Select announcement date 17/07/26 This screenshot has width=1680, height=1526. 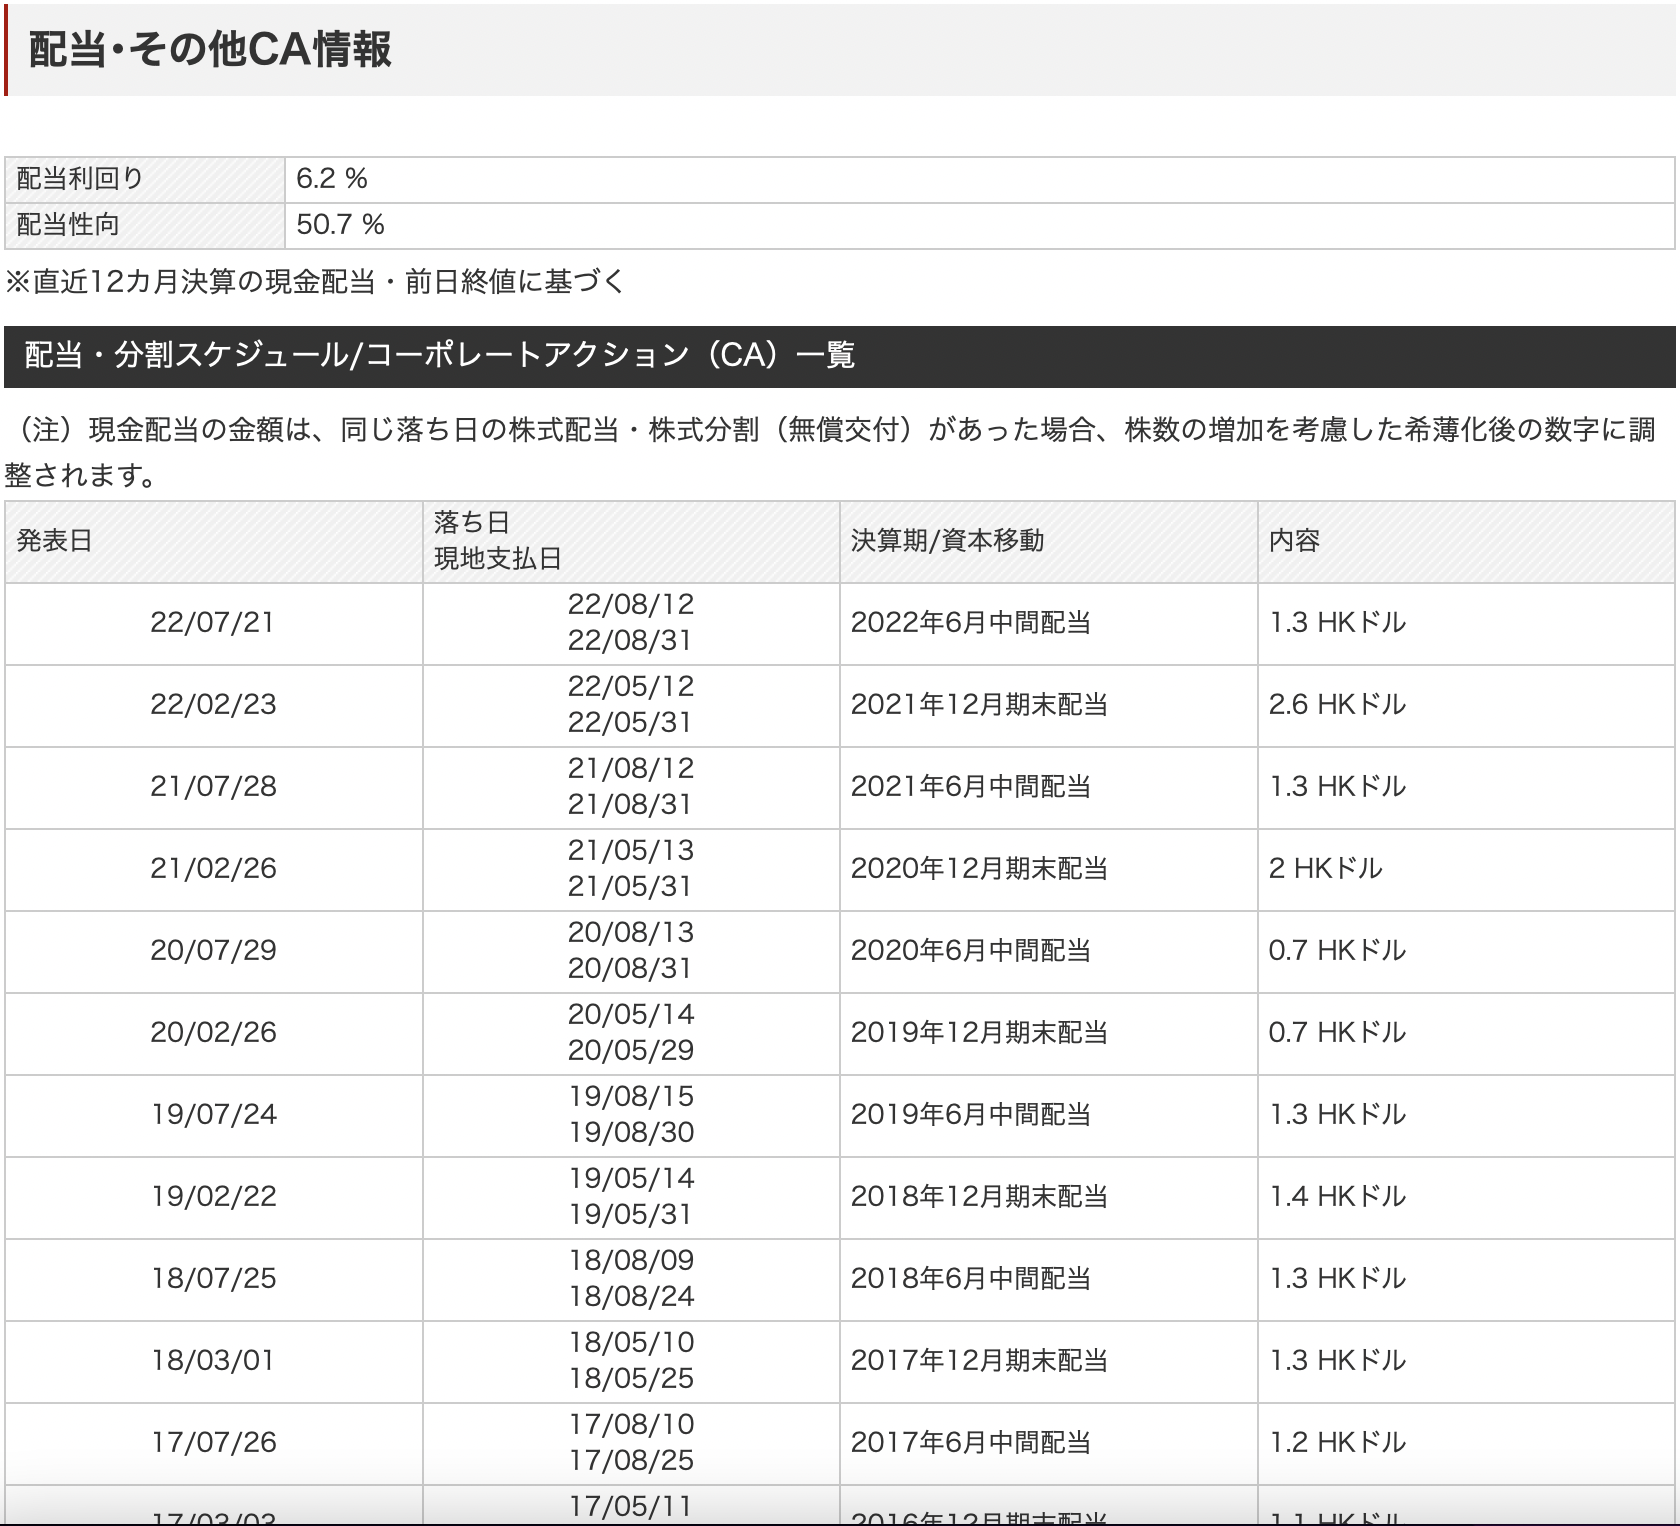(x=213, y=1443)
